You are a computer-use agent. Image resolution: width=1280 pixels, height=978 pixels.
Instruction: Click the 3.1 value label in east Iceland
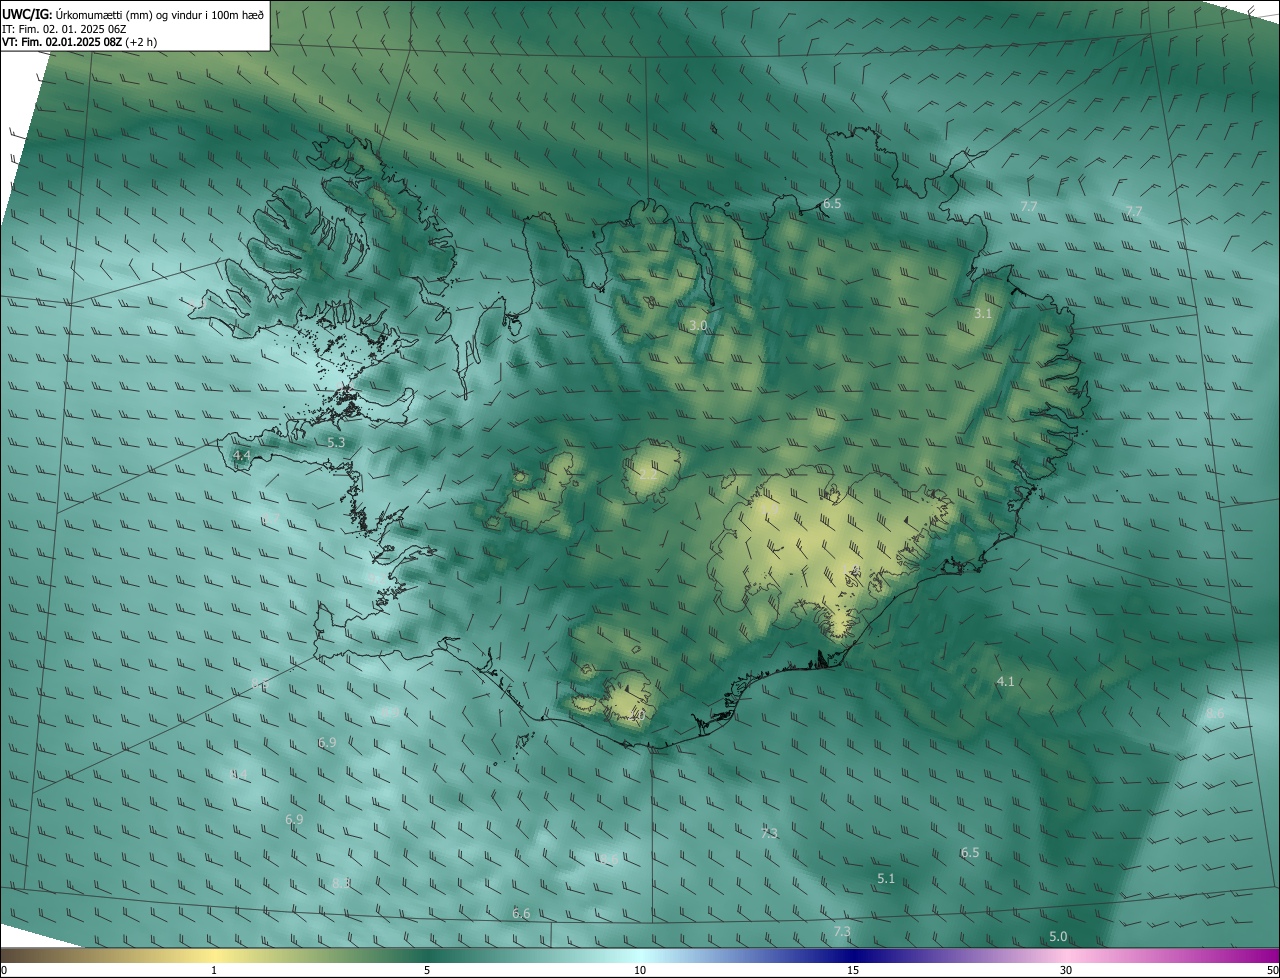(x=983, y=314)
